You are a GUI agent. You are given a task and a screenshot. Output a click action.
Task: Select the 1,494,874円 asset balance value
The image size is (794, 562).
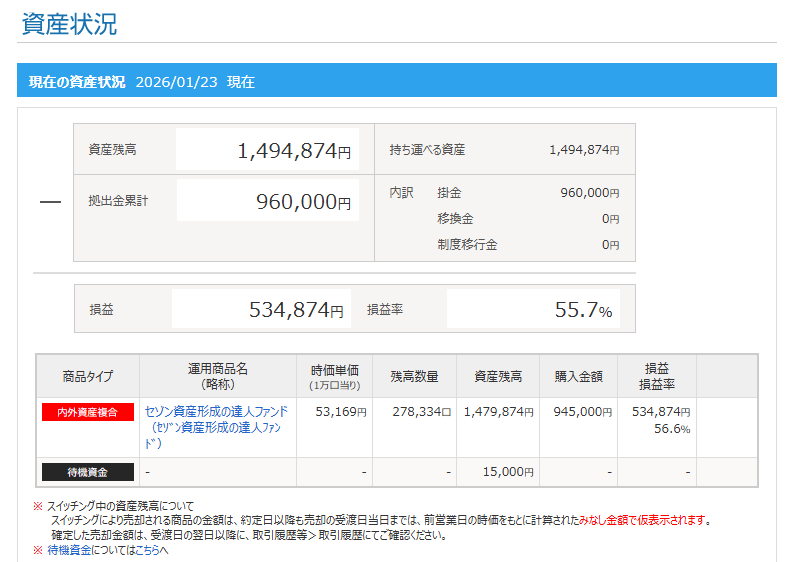pos(293,150)
